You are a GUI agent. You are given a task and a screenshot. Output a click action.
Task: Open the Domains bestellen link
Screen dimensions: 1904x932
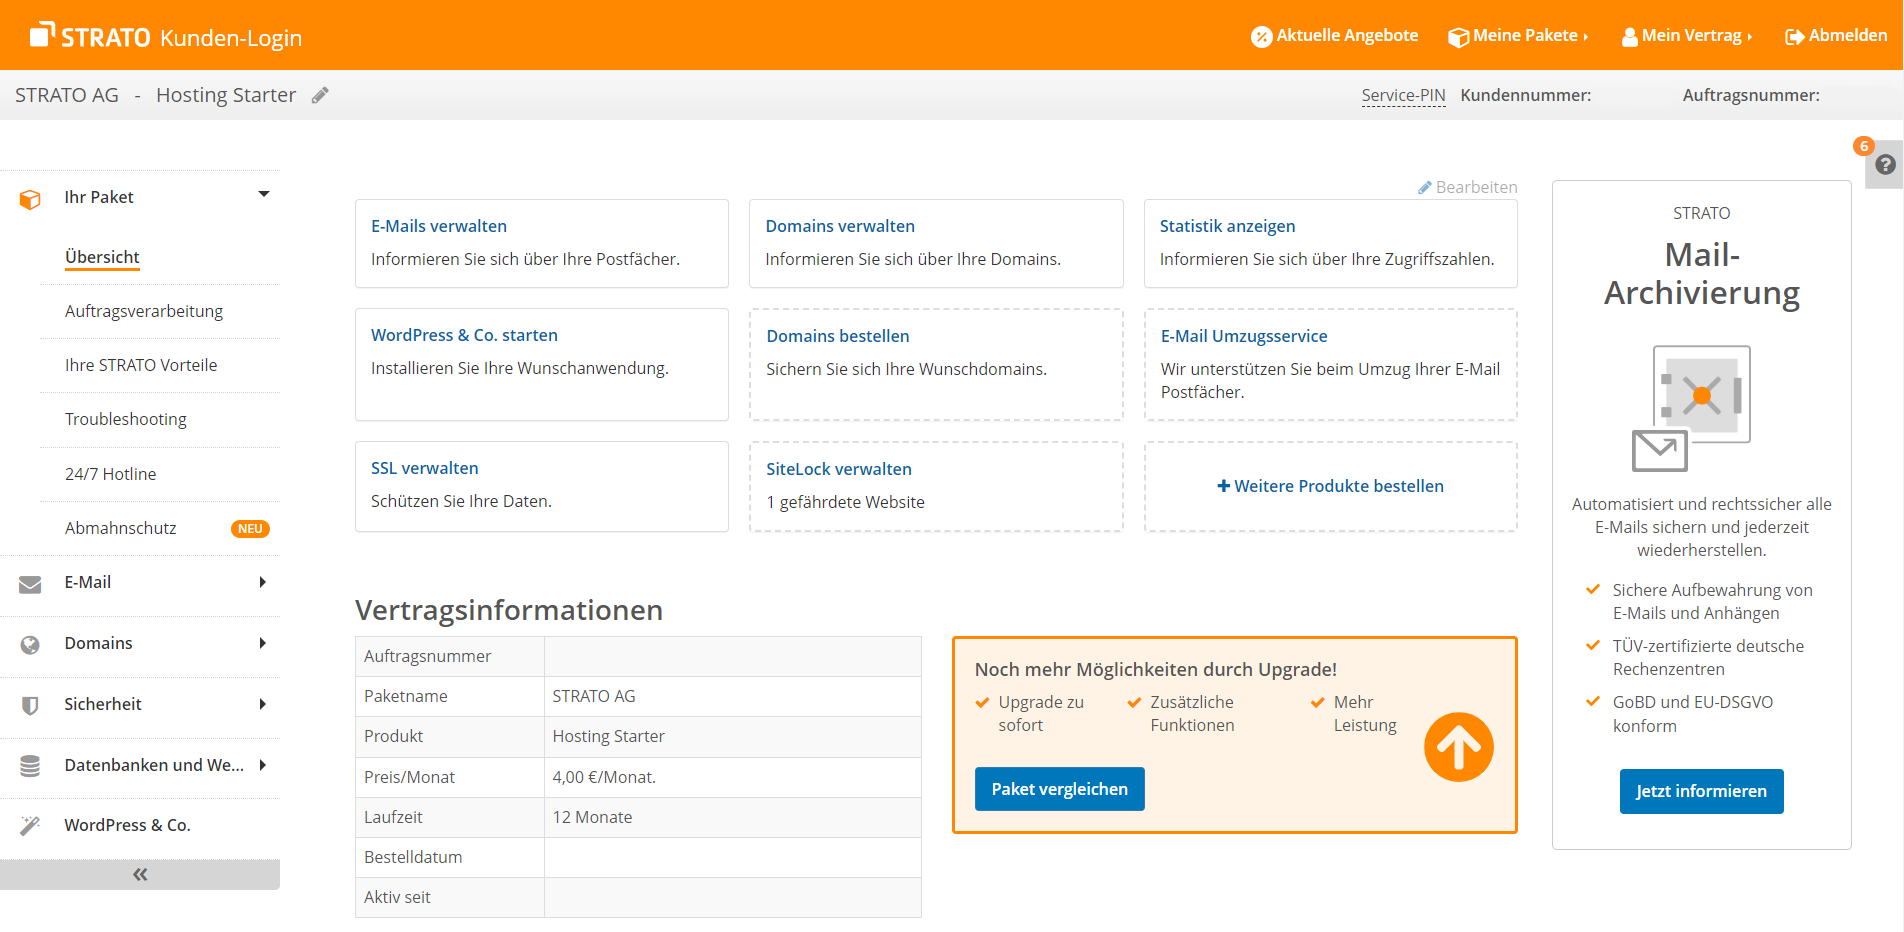pyautogui.click(x=838, y=336)
